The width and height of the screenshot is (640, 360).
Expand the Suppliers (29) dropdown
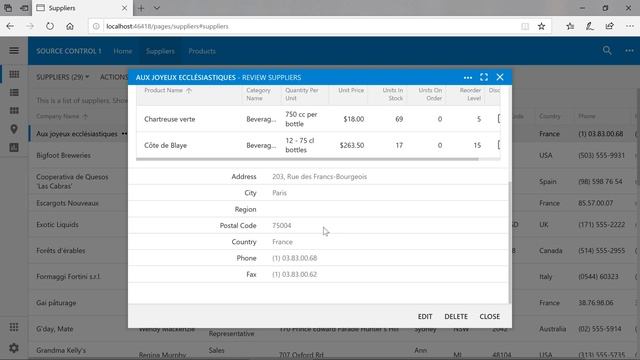click(x=62, y=77)
